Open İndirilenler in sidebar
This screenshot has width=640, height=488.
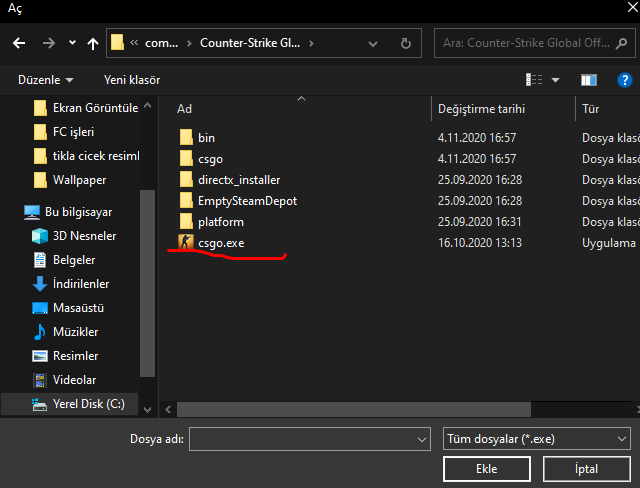pyautogui.click(x=71, y=284)
